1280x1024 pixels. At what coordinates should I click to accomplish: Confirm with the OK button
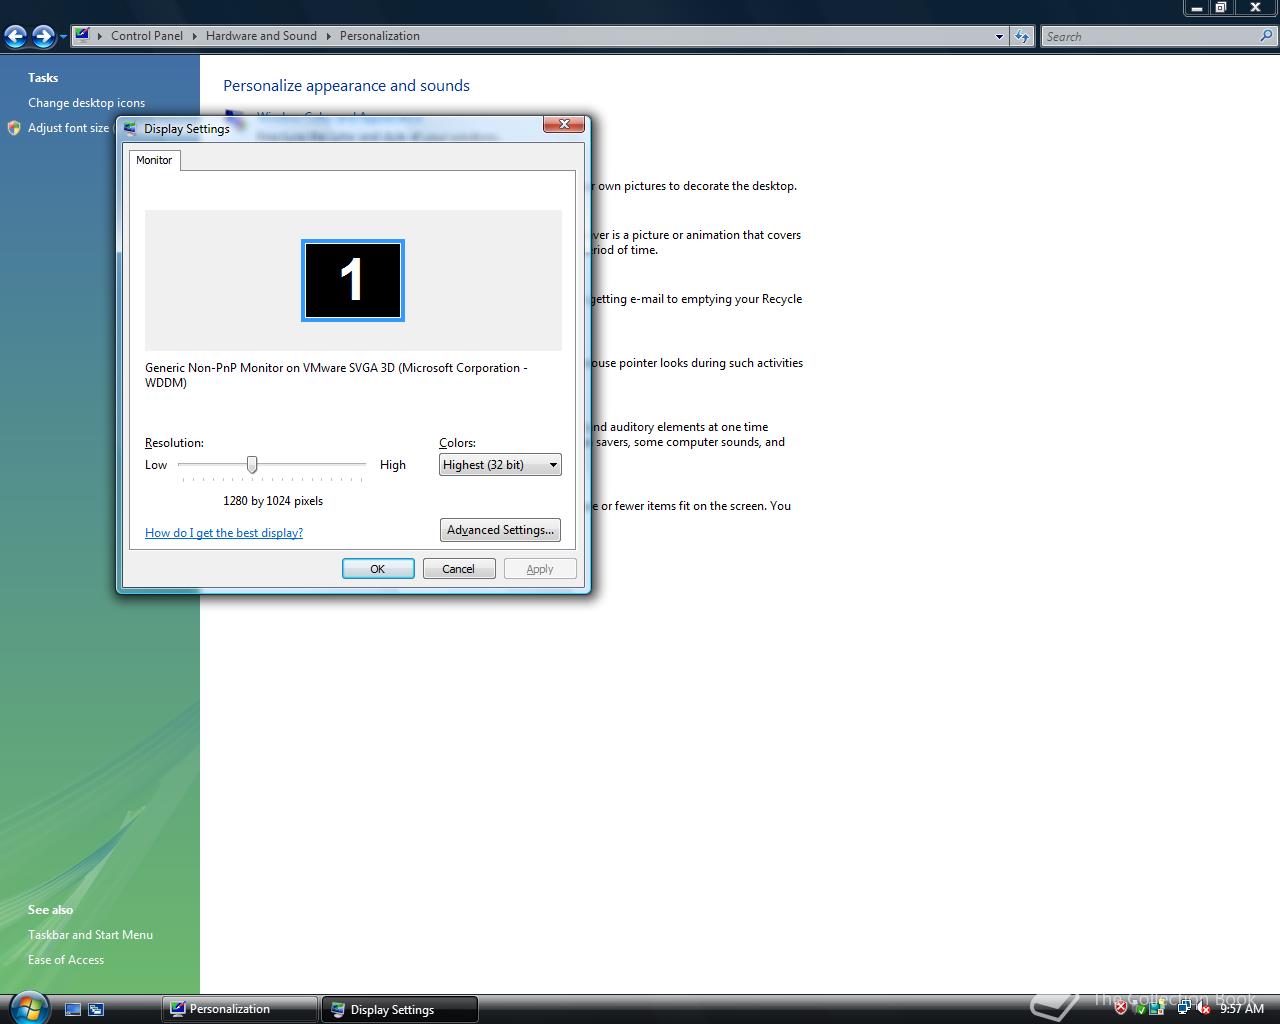(x=378, y=568)
